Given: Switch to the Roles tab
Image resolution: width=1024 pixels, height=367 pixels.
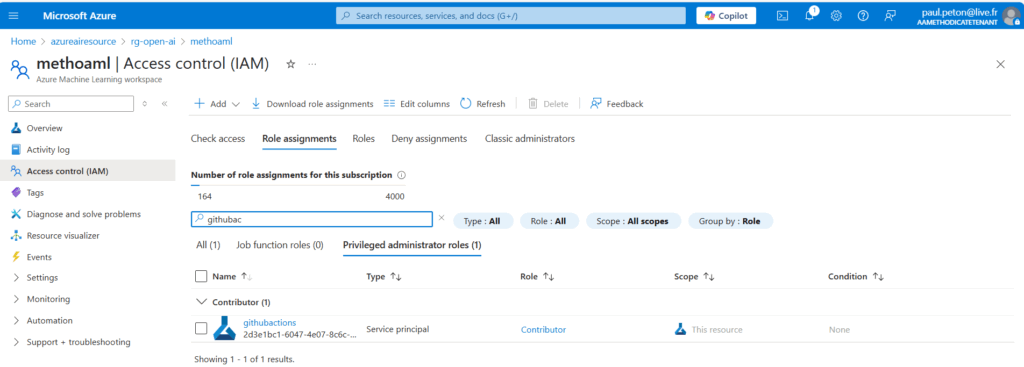Looking at the screenshot, I should [364, 138].
